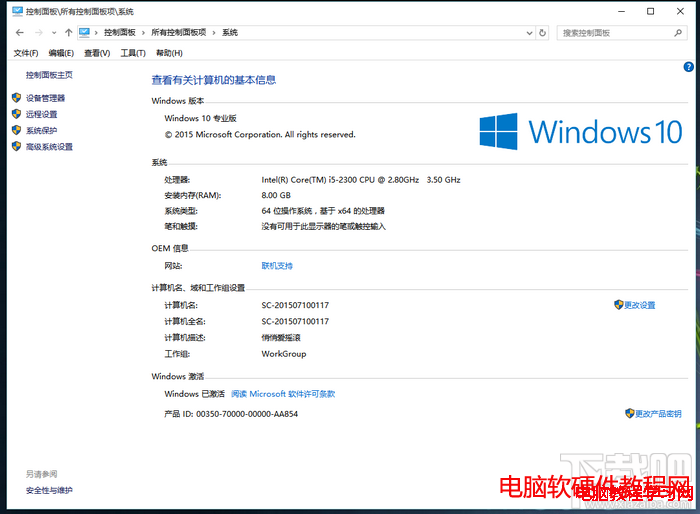Select the Windows 10 专业版 edition text
Screen dimensions: 700x514
coord(200,118)
